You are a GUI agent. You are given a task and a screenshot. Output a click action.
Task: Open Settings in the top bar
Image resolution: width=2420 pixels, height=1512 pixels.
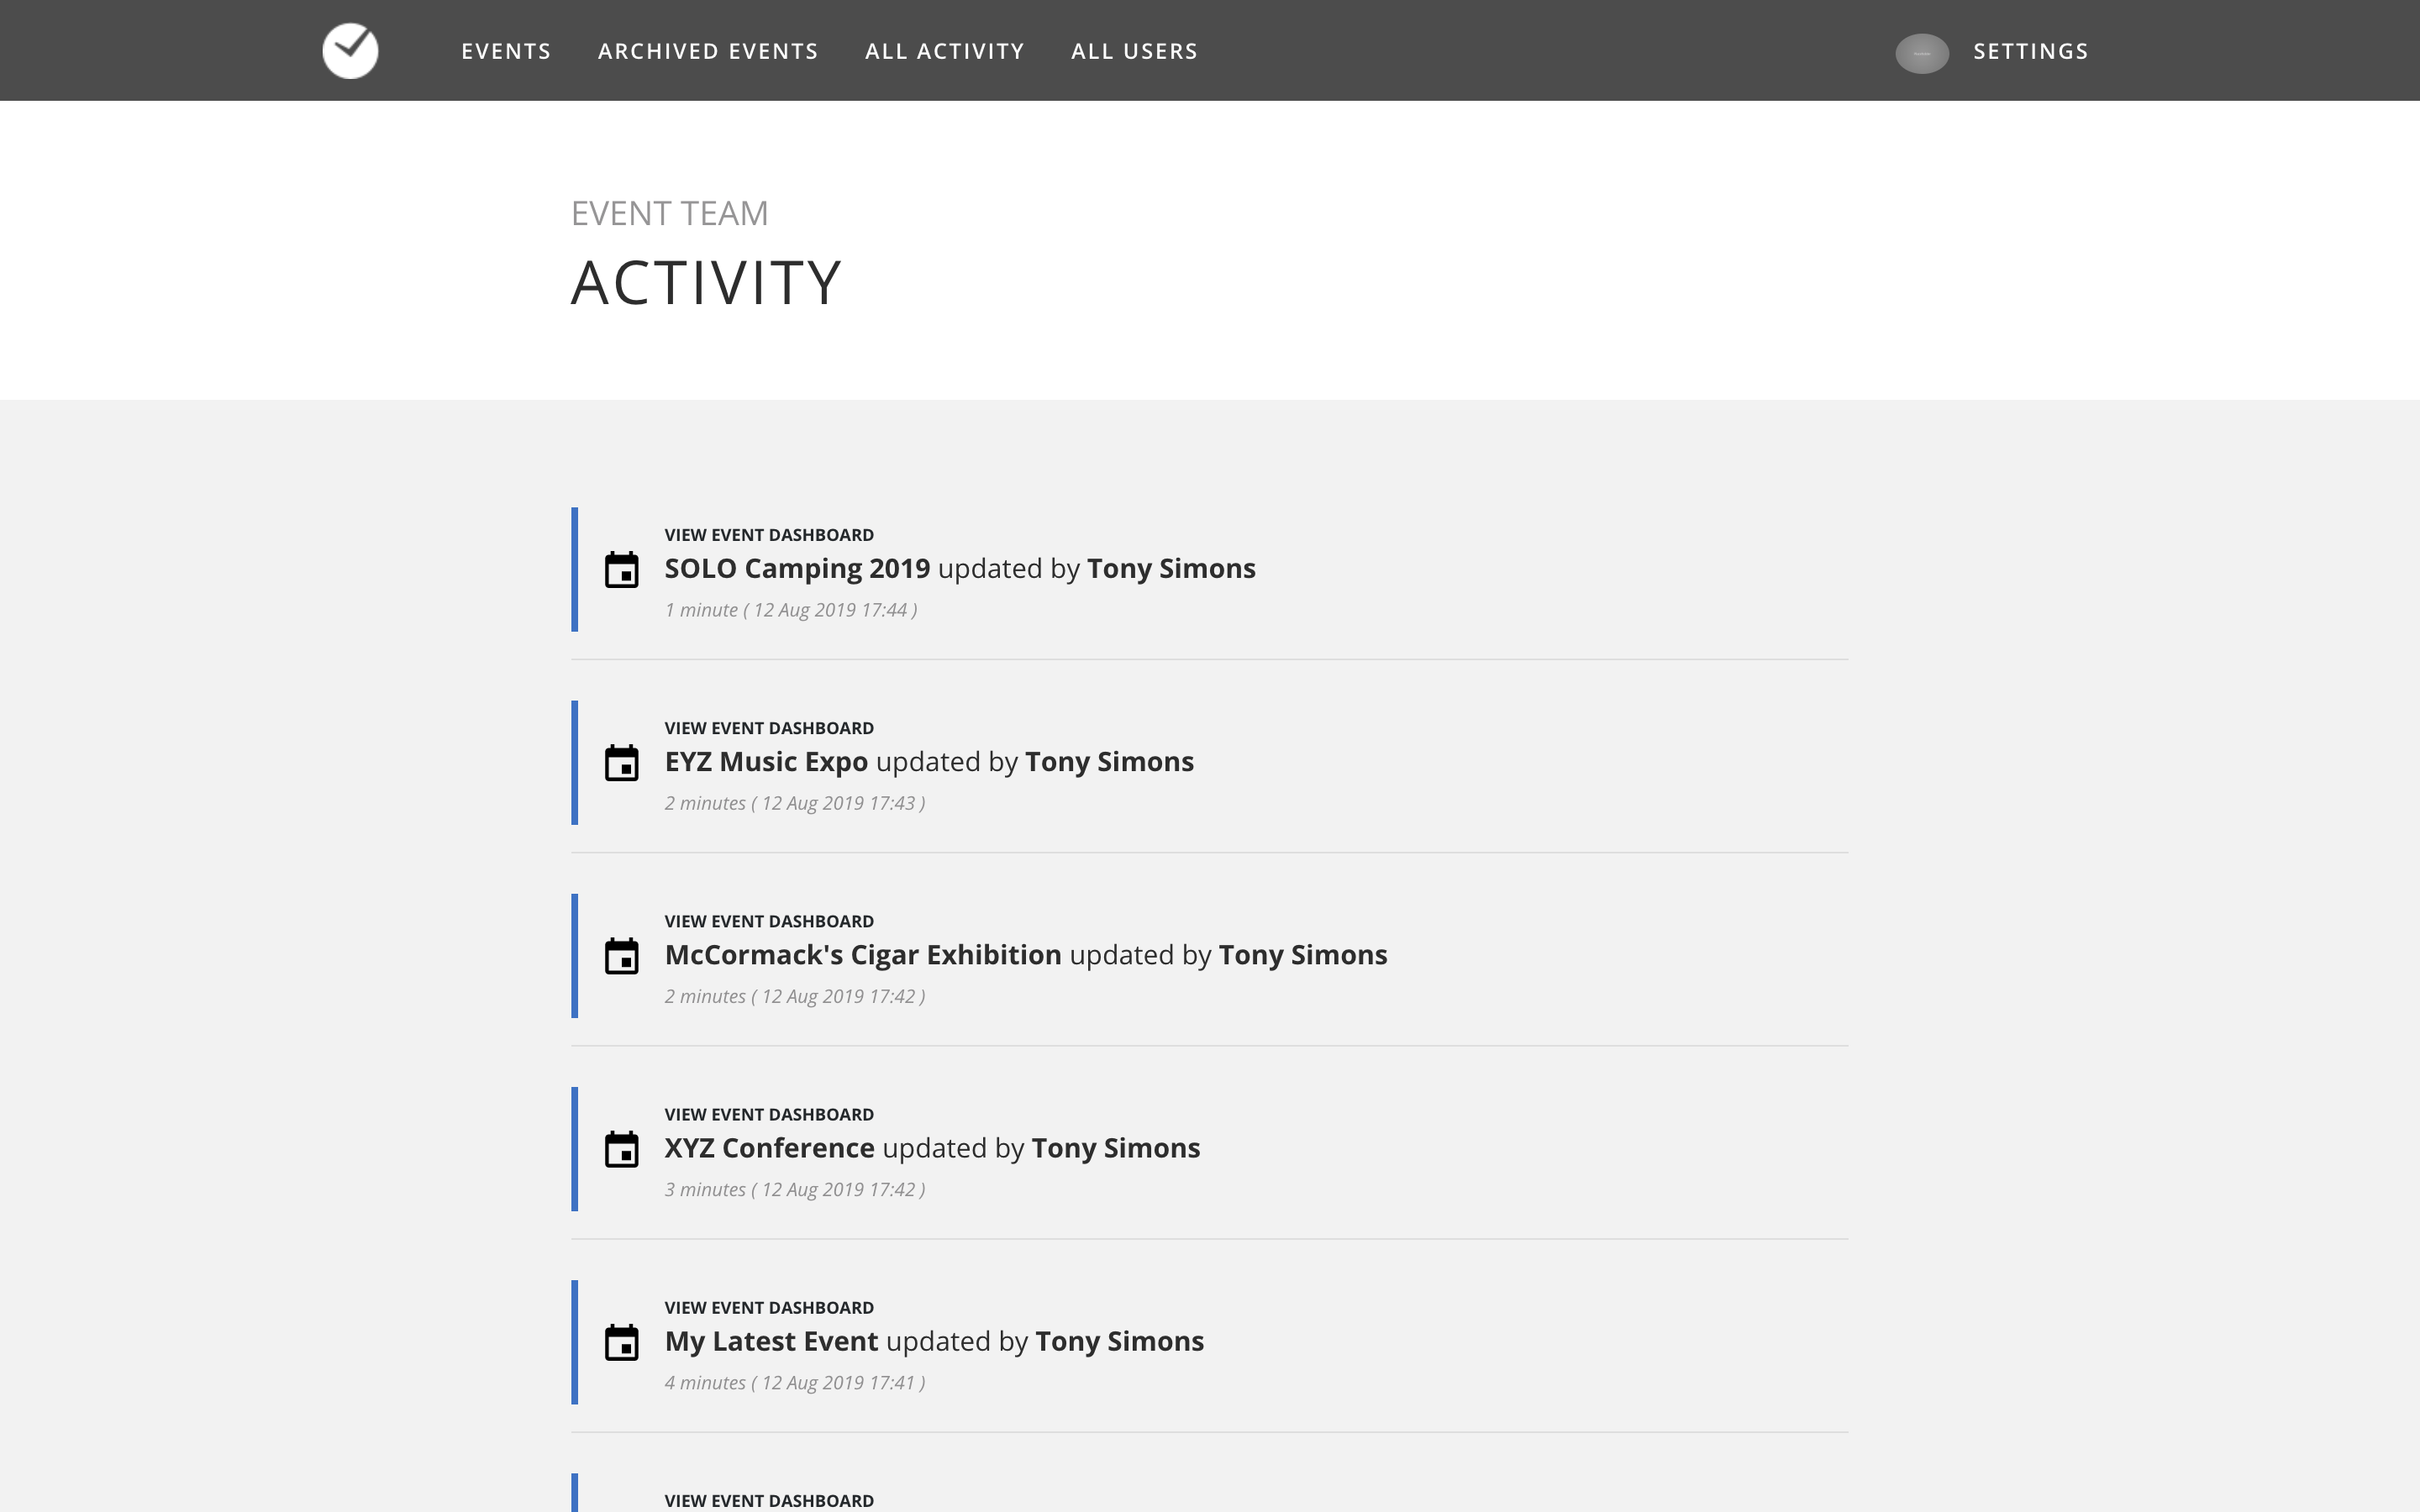pyautogui.click(x=2030, y=51)
